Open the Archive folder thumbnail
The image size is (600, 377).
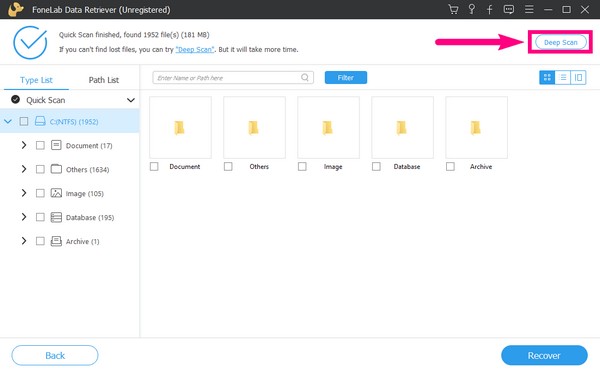[x=476, y=127]
